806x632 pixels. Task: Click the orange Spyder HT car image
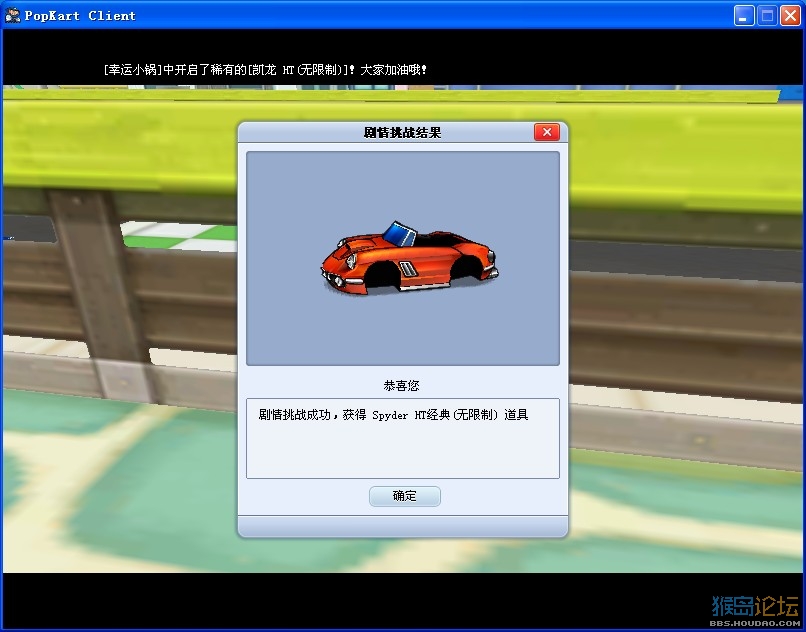409,258
